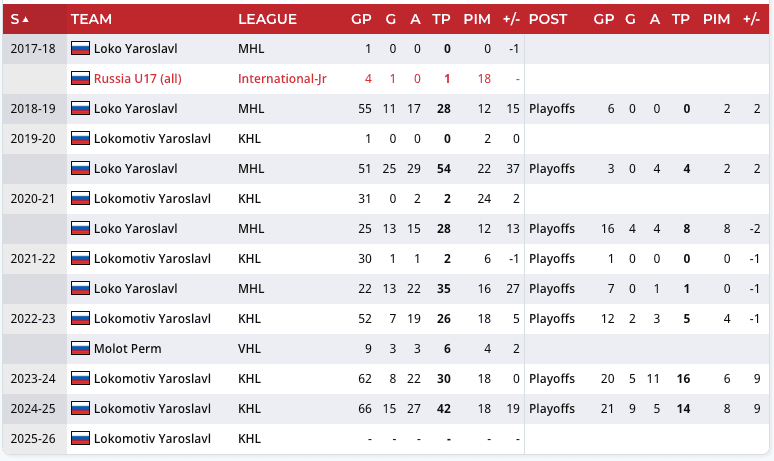
Task: Open the Russia U17 (all) team link
Action: click(x=137, y=78)
